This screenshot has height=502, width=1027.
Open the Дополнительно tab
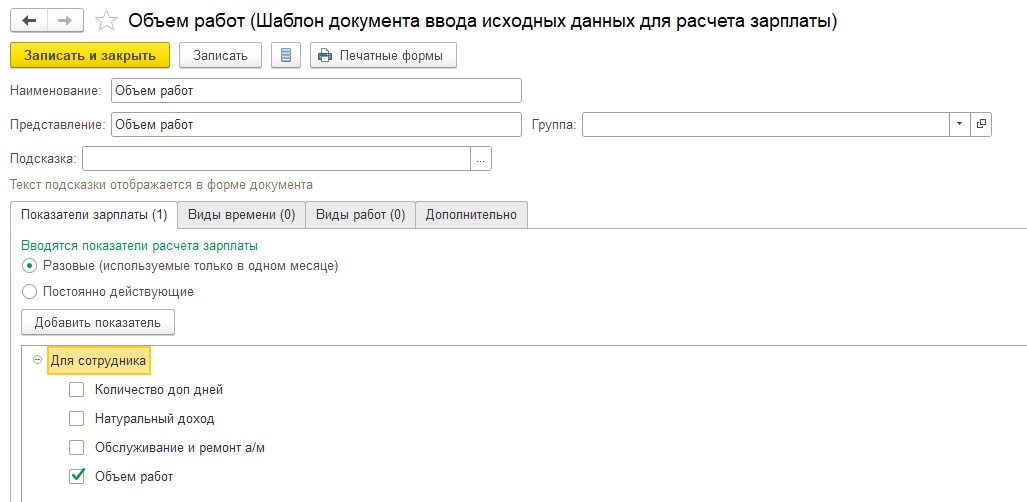(x=472, y=215)
